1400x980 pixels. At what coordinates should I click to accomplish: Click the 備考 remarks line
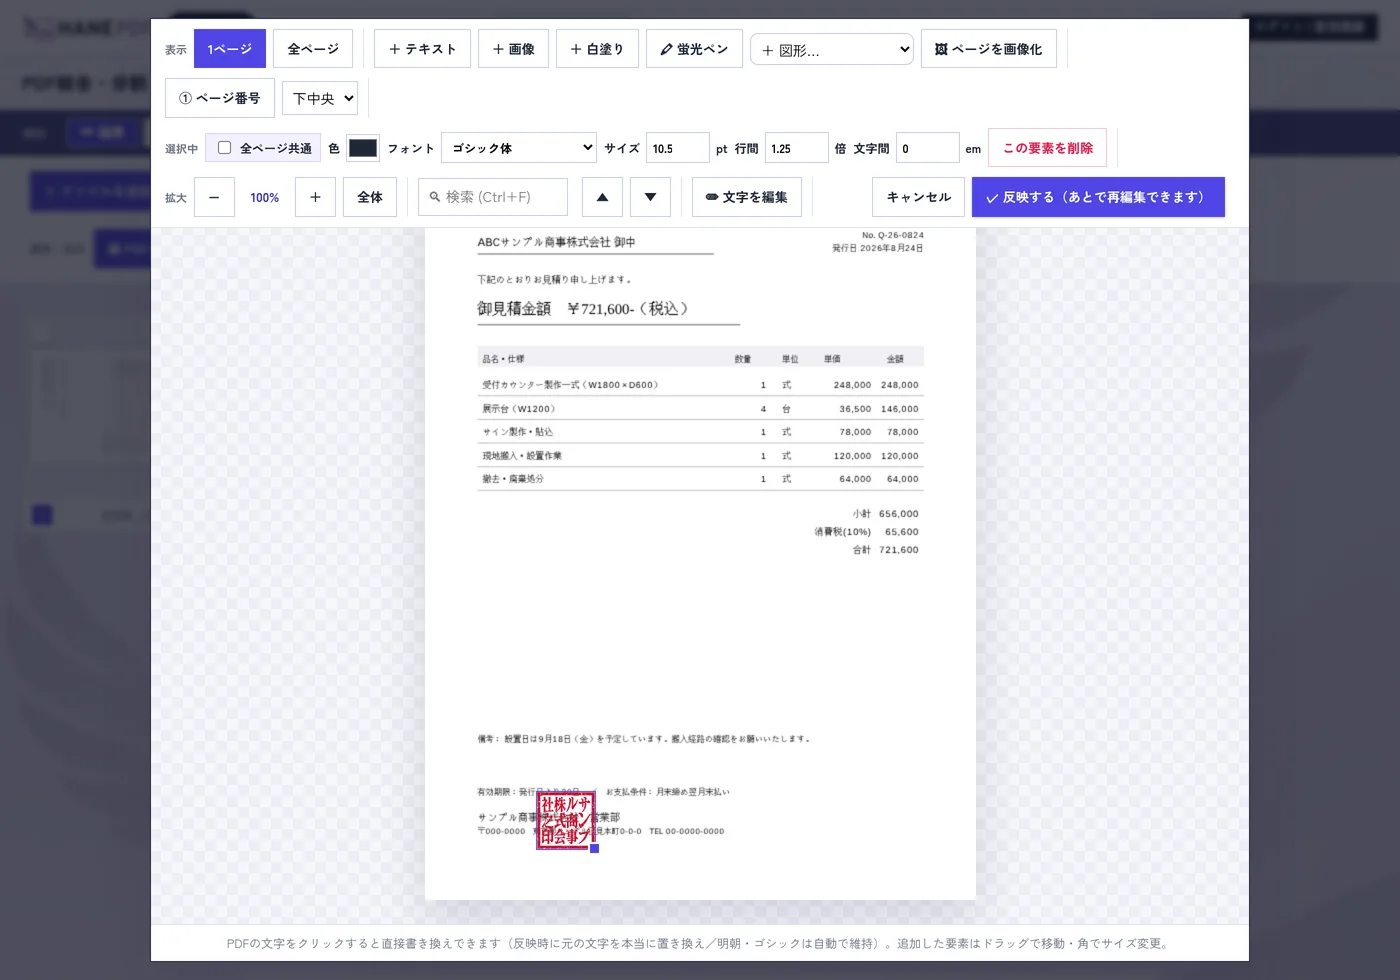click(644, 739)
